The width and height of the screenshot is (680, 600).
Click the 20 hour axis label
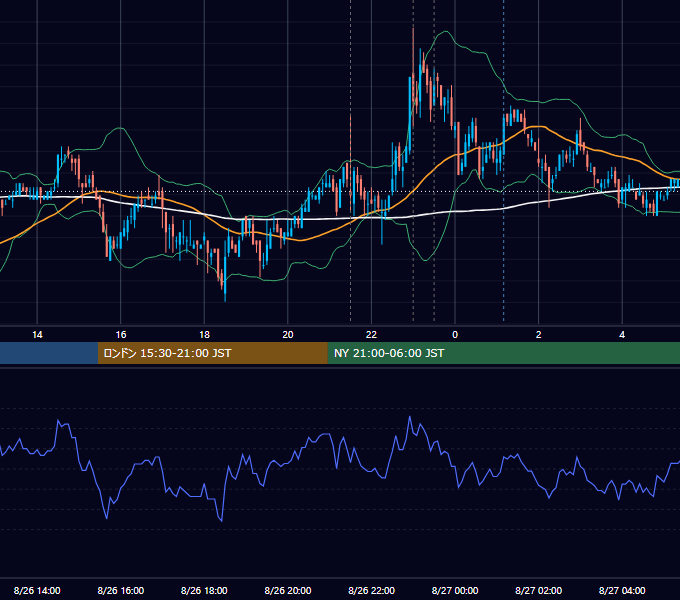tap(288, 335)
